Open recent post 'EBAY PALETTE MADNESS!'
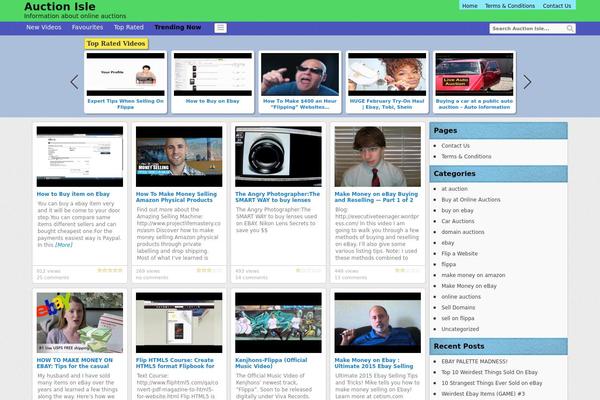Screen dimensions: 600x400 pyautogui.click(x=474, y=361)
